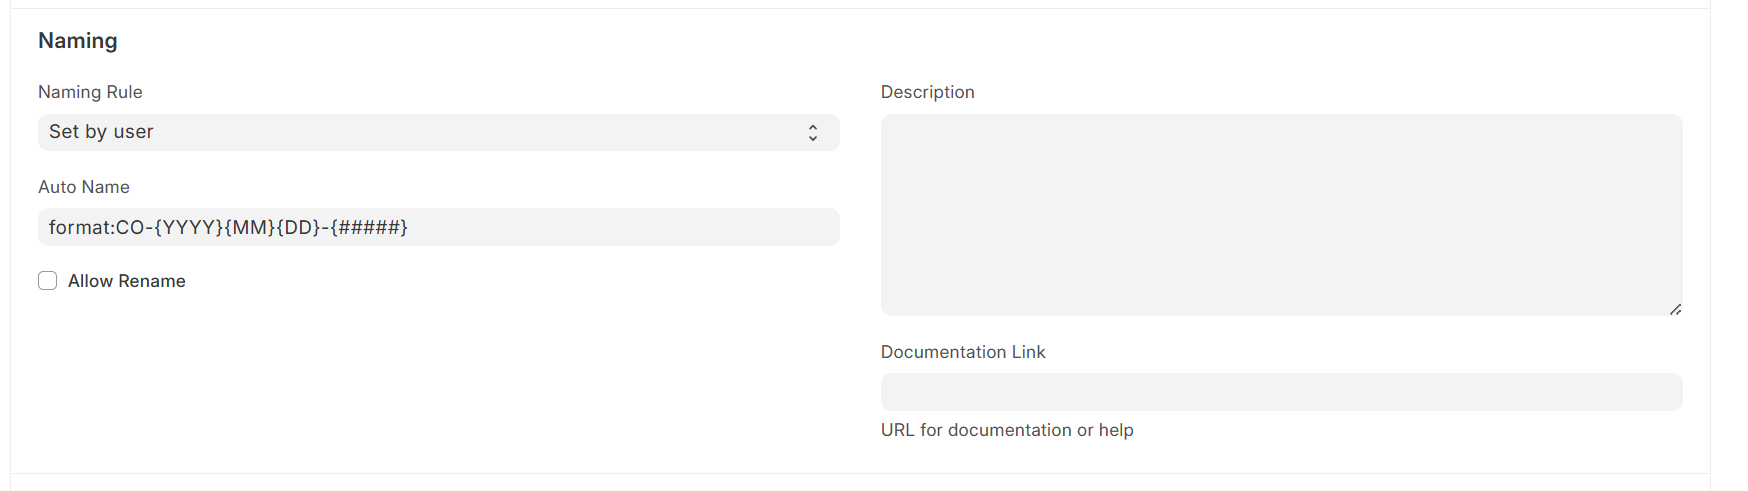Focus the Documentation Link field
The height and width of the screenshot is (491, 1748).
point(1280,392)
